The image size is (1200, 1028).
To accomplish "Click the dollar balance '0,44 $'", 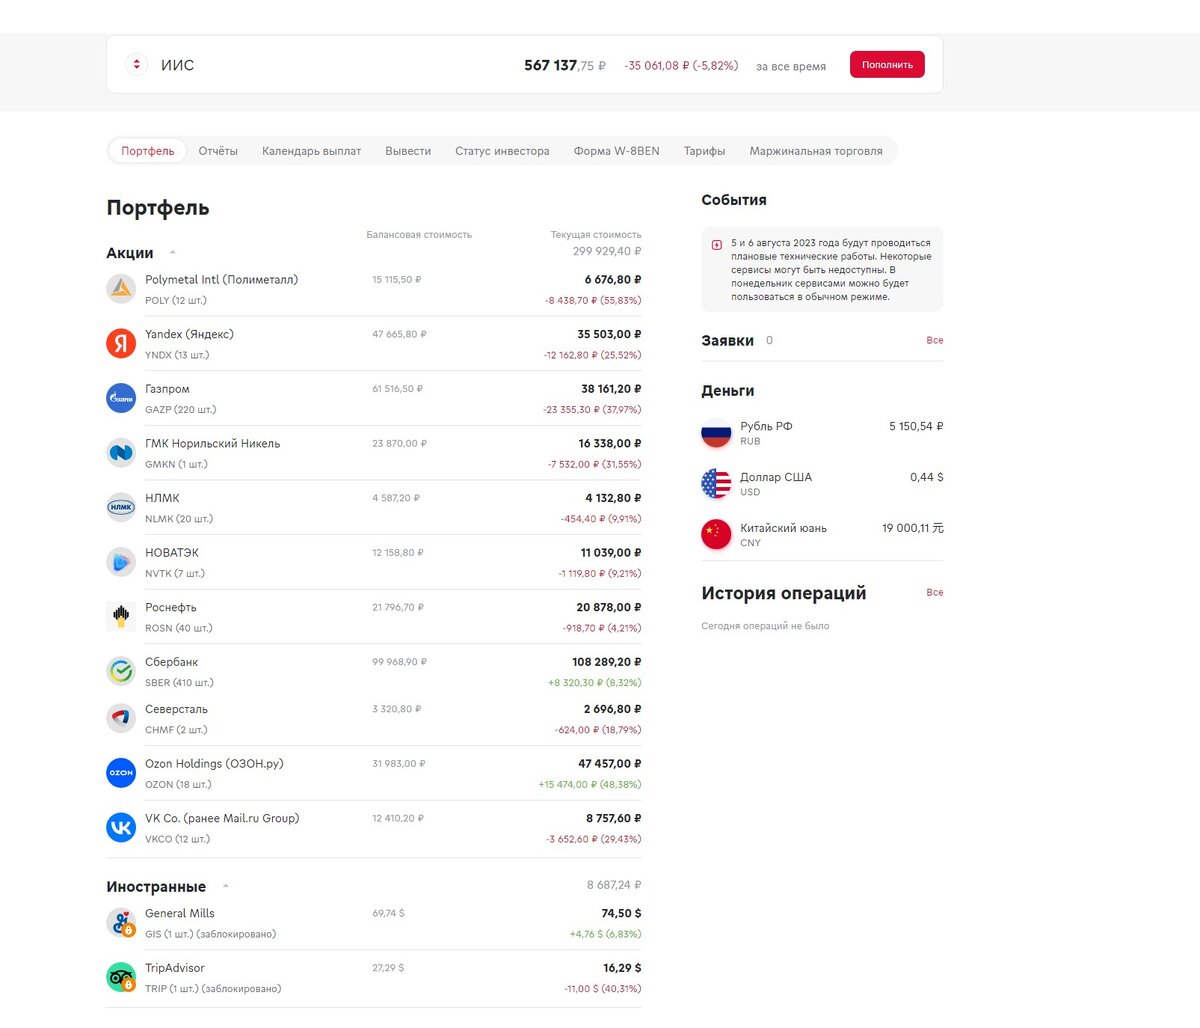I will [927, 477].
